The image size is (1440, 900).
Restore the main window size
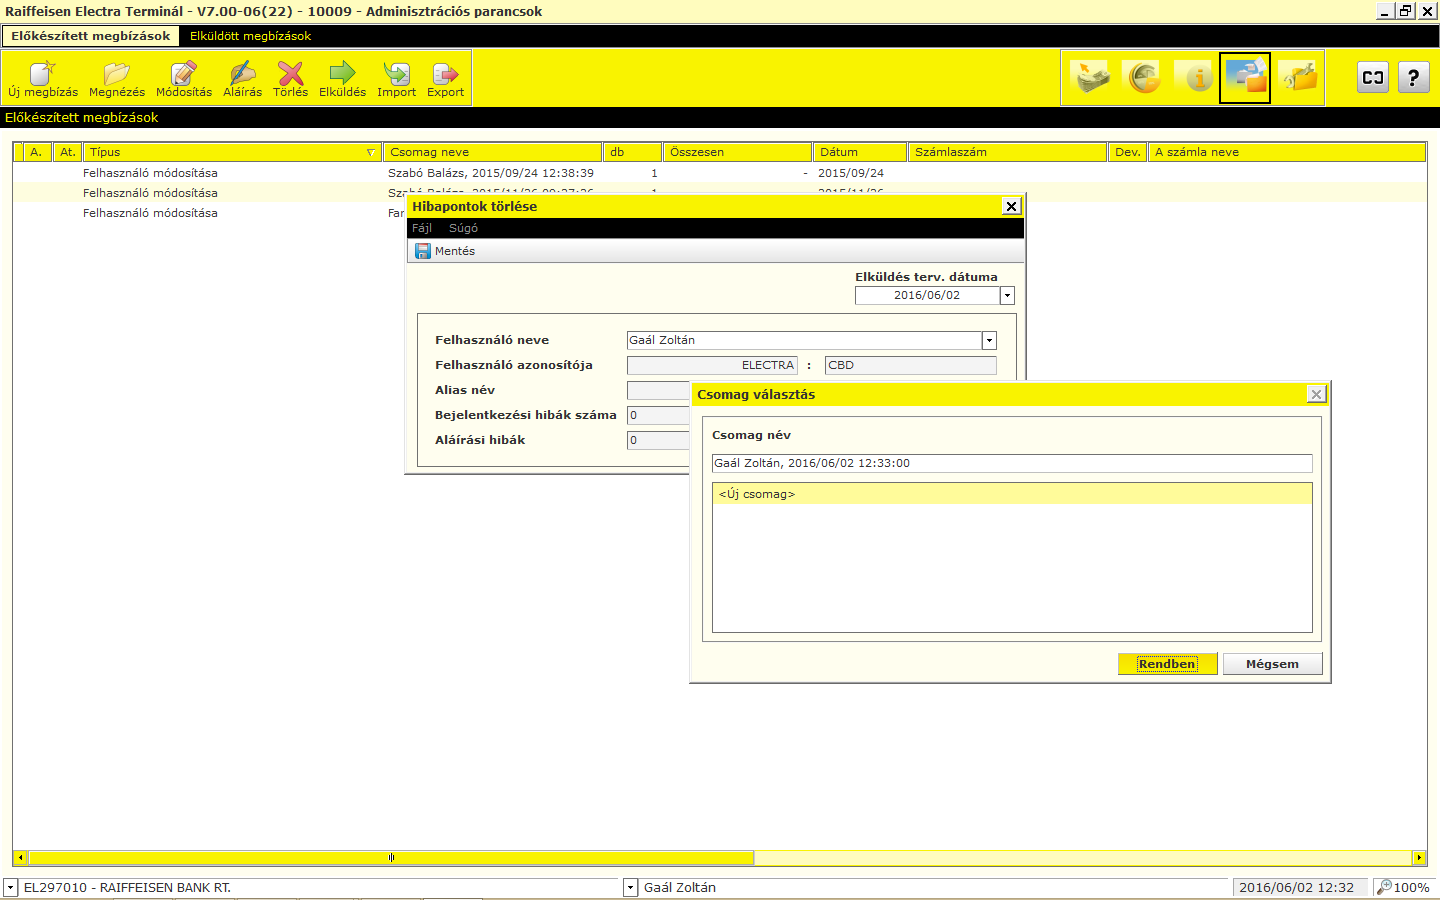coord(1406,11)
